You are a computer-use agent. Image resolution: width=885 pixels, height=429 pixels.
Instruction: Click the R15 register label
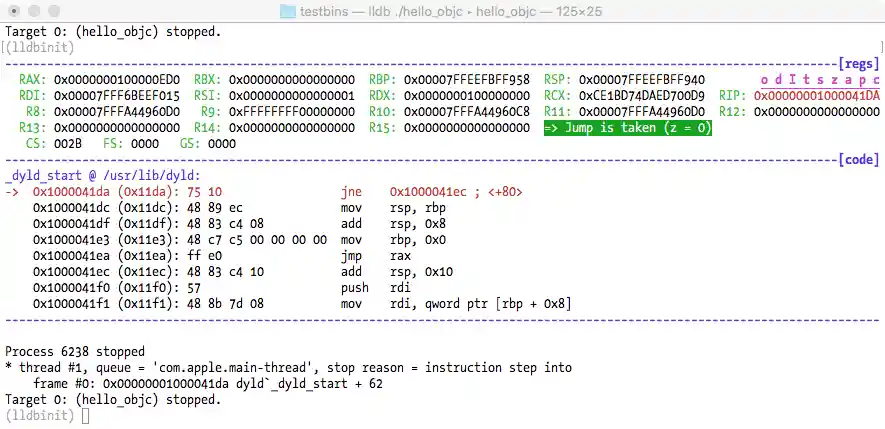coord(383,128)
